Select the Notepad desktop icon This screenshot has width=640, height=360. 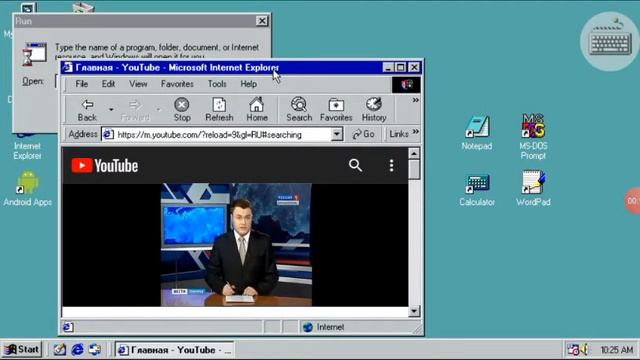tap(477, 133)
